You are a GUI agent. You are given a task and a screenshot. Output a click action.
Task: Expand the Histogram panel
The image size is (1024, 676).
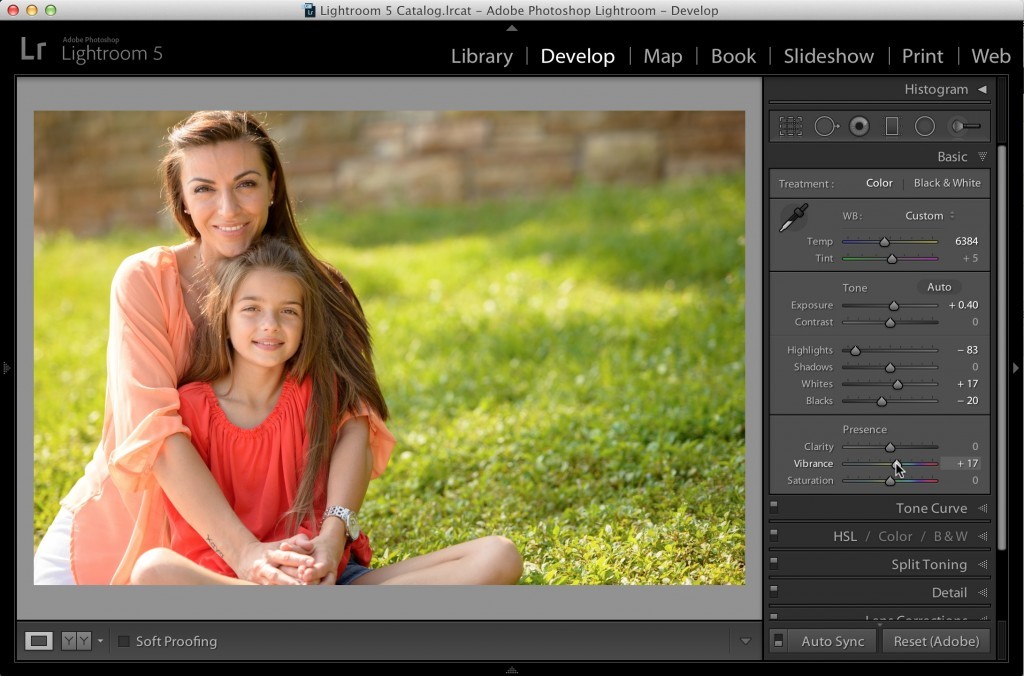click(982, 89)
